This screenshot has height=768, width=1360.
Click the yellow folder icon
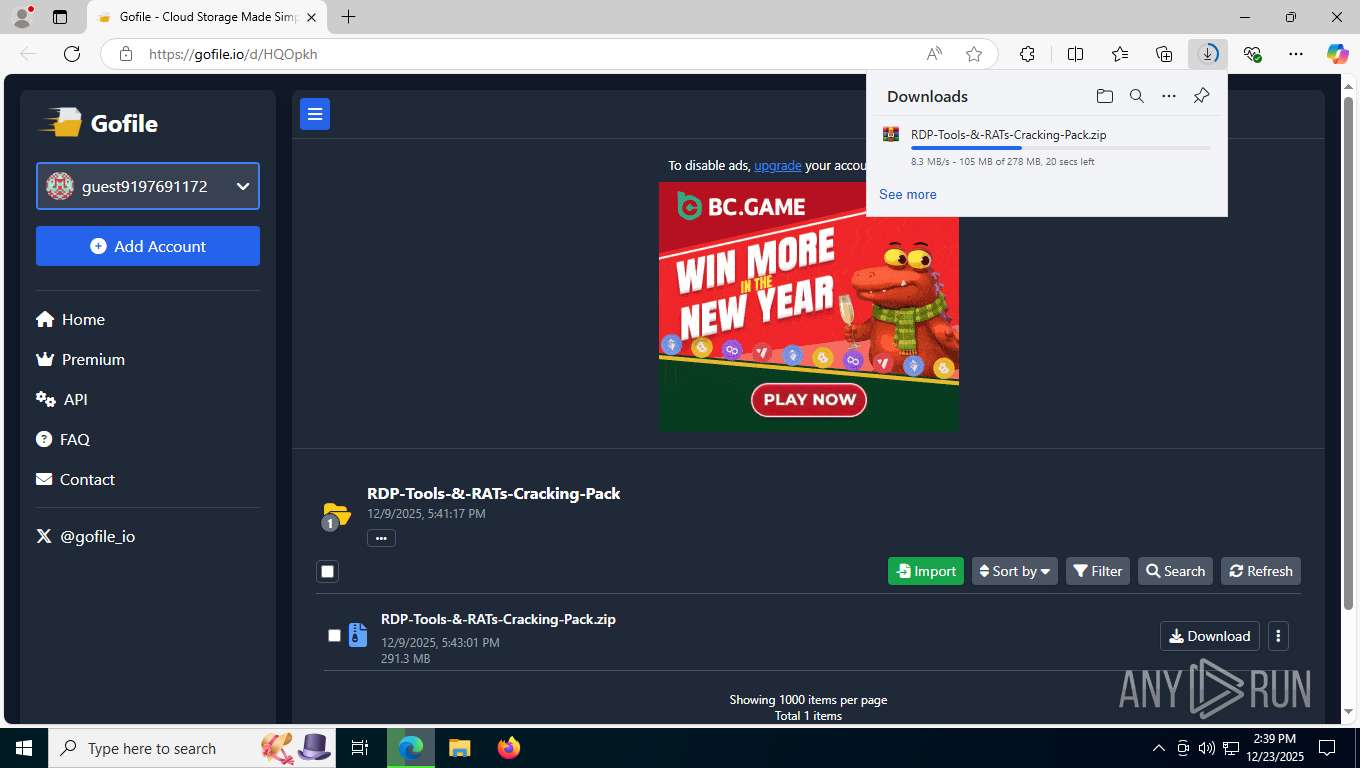pos(336,514)
